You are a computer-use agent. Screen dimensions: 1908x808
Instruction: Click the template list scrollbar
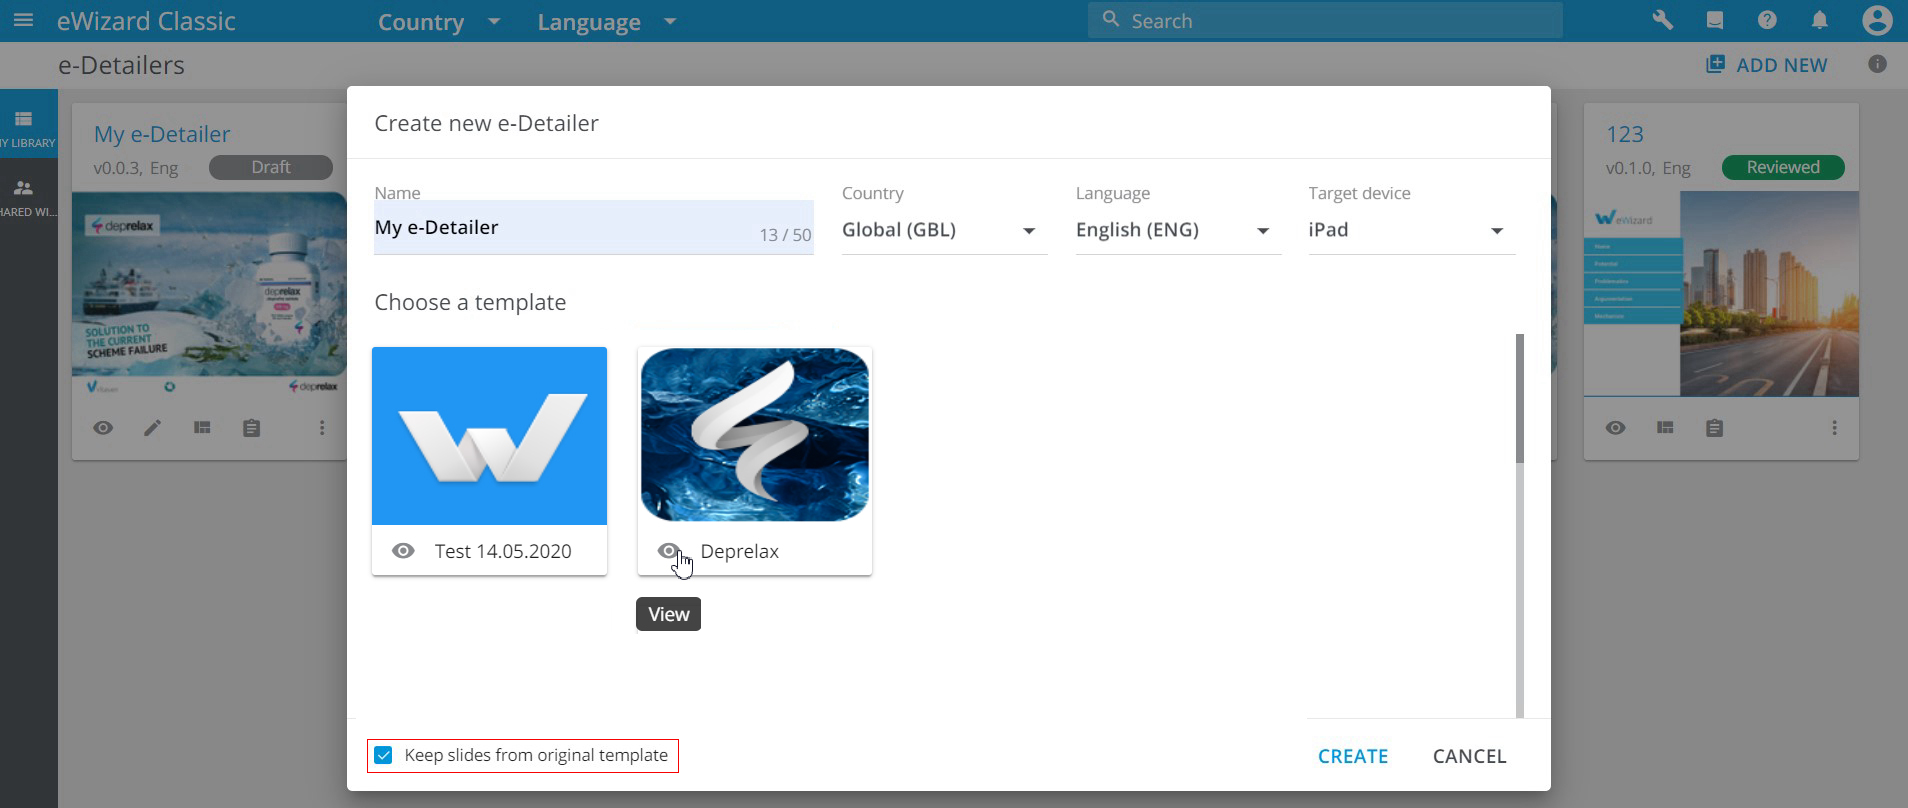1519,400
